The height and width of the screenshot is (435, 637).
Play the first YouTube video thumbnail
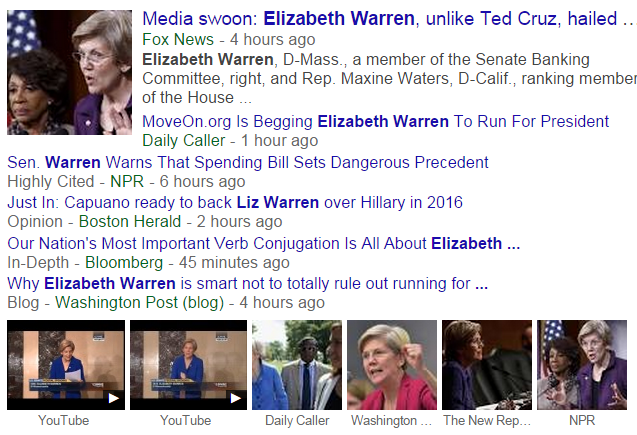(x=66, y=365)
